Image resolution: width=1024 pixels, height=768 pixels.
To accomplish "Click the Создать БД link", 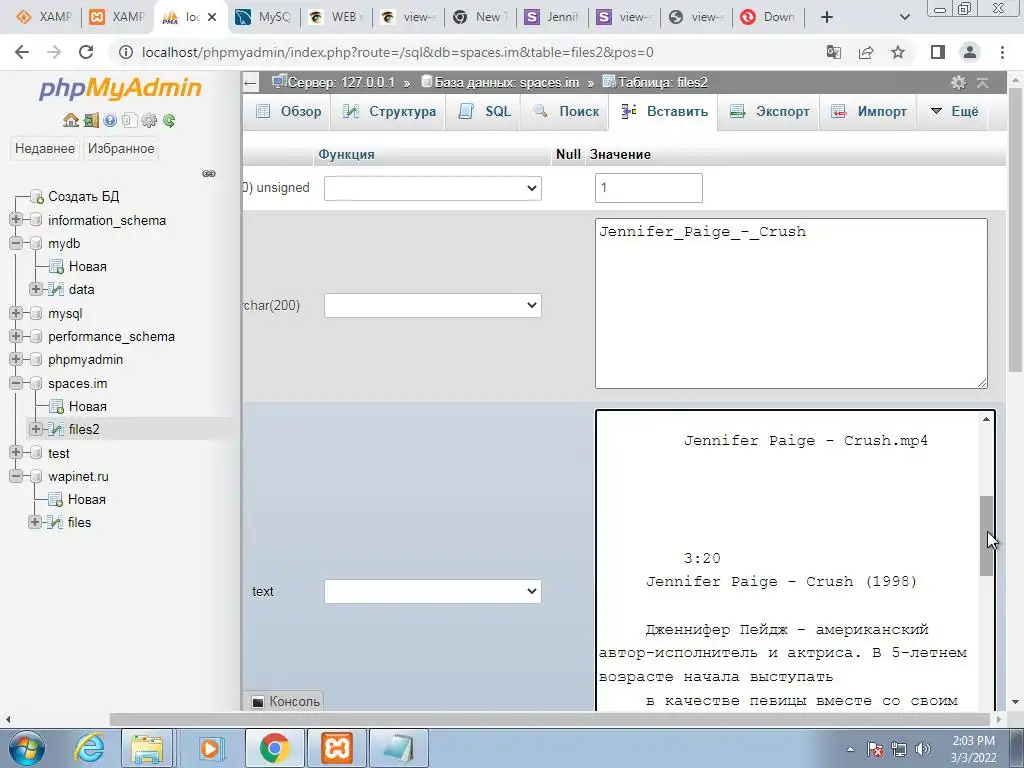I will (x=84, y=196).
